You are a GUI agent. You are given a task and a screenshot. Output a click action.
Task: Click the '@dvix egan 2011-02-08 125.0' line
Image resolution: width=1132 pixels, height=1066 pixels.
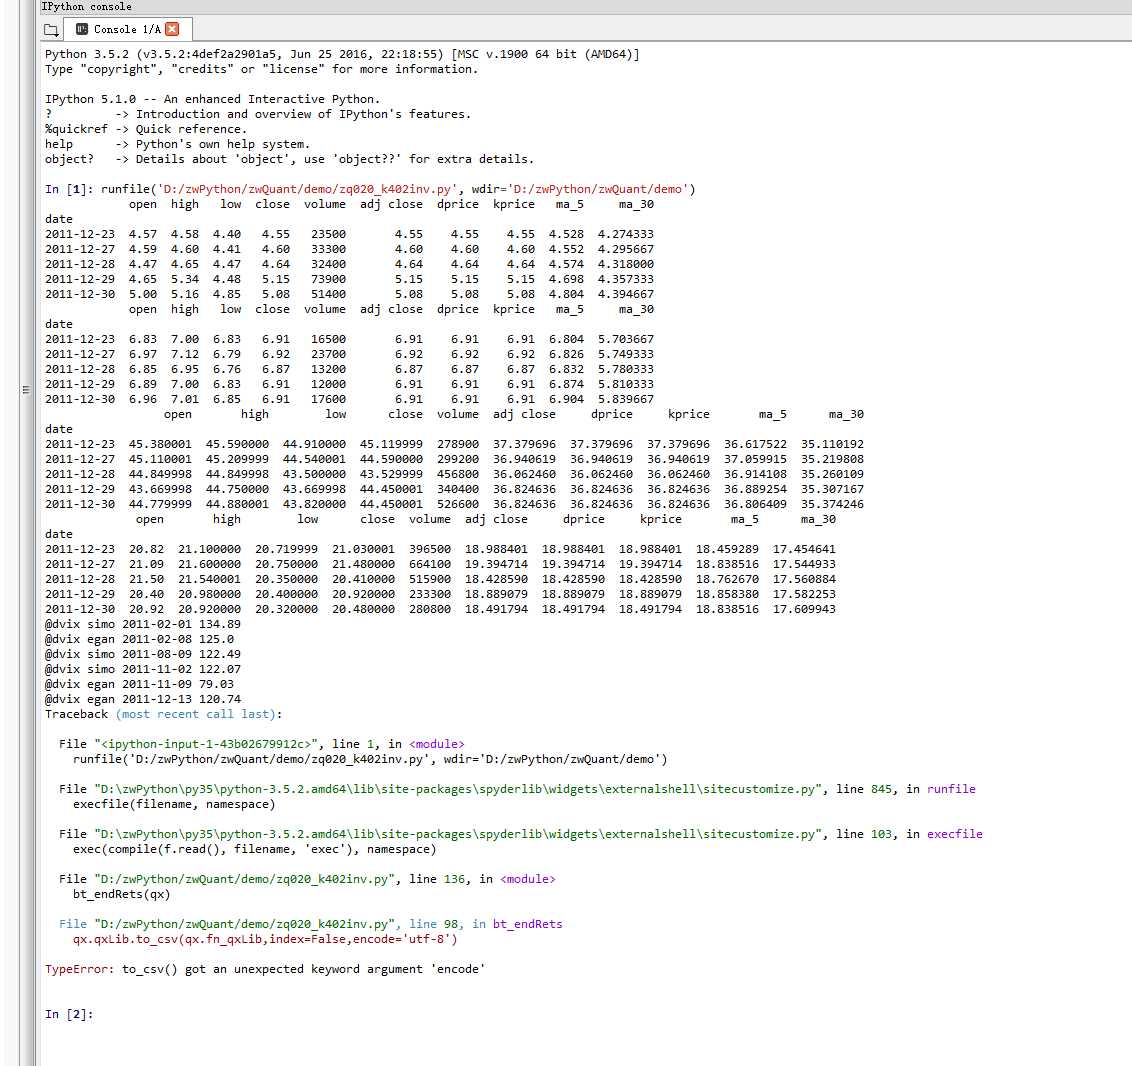pyautogui.click(x=139, y=639)
